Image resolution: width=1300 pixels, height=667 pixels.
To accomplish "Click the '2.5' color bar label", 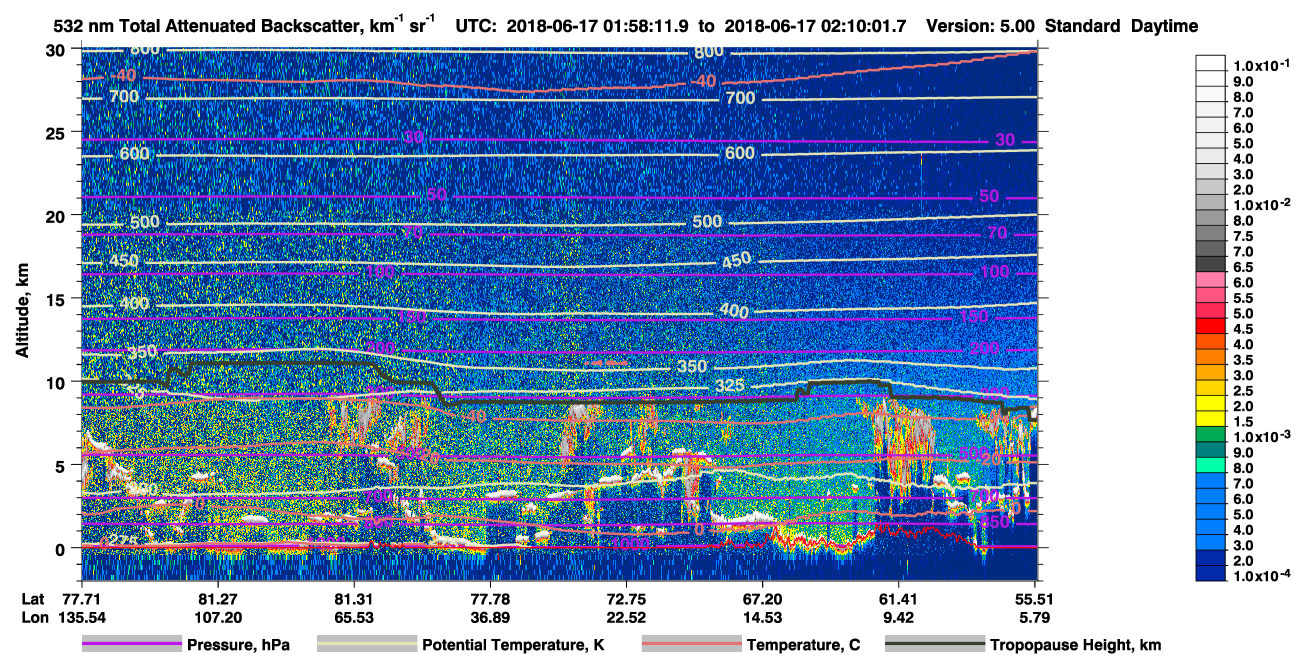I will tap(1244, 392).
